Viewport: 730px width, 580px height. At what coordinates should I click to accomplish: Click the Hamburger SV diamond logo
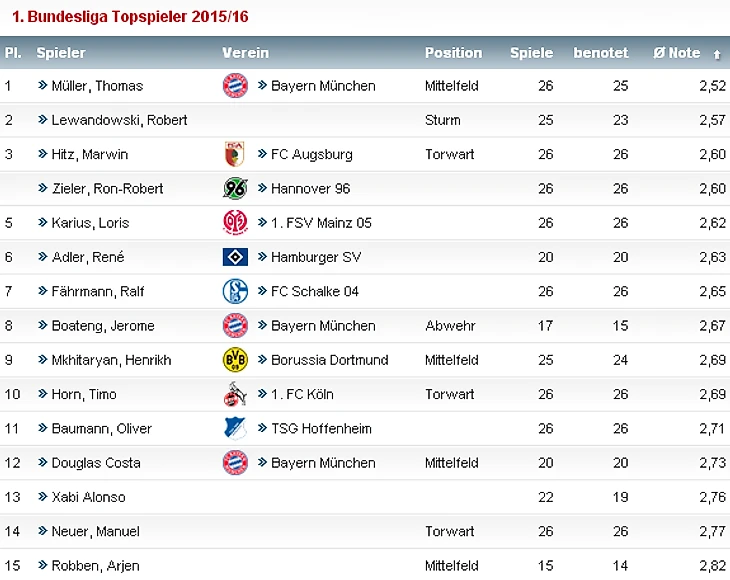tap(235, 257)
